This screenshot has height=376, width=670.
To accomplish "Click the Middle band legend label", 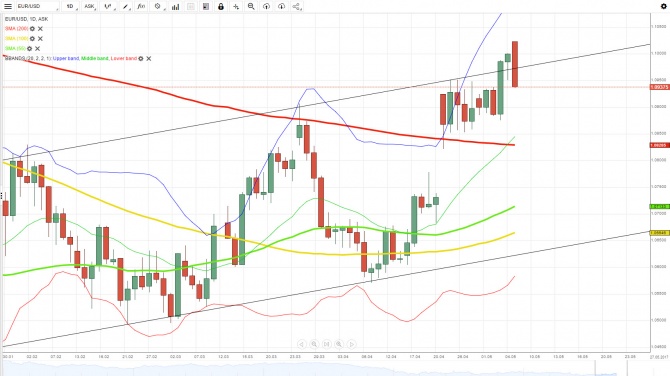I will click(94, 58).
